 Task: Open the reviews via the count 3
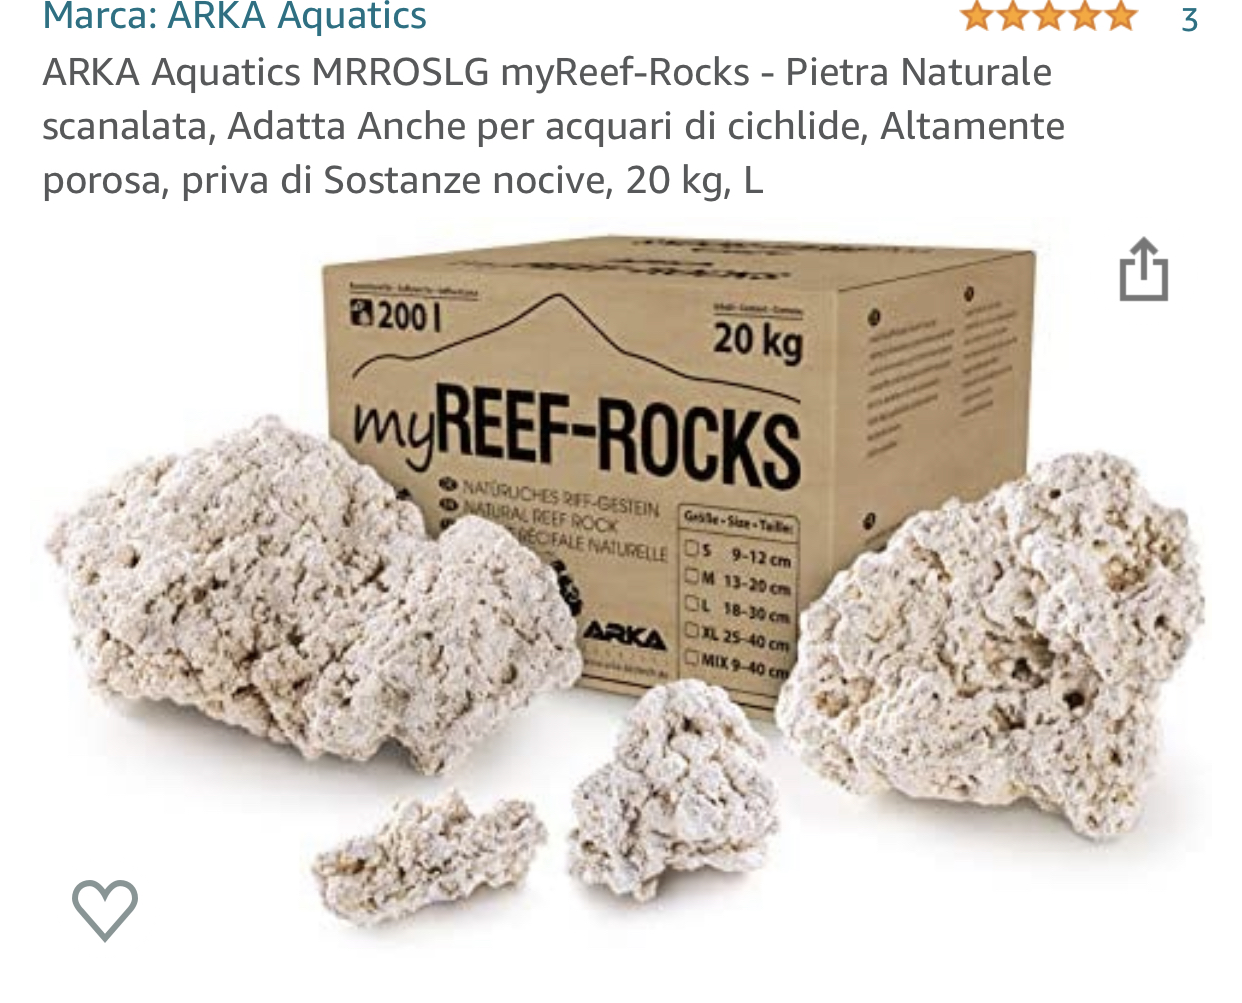[1189, 19]
